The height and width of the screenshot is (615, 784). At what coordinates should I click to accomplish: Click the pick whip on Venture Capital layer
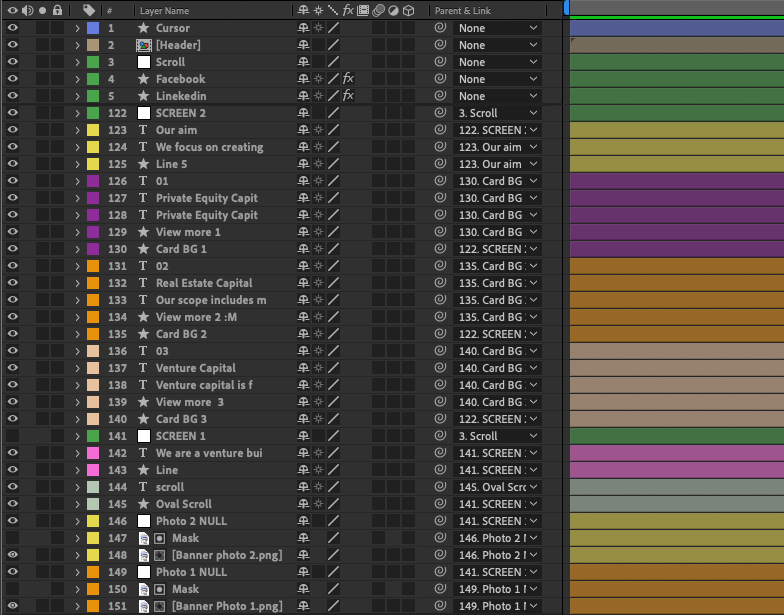(440, 368)
